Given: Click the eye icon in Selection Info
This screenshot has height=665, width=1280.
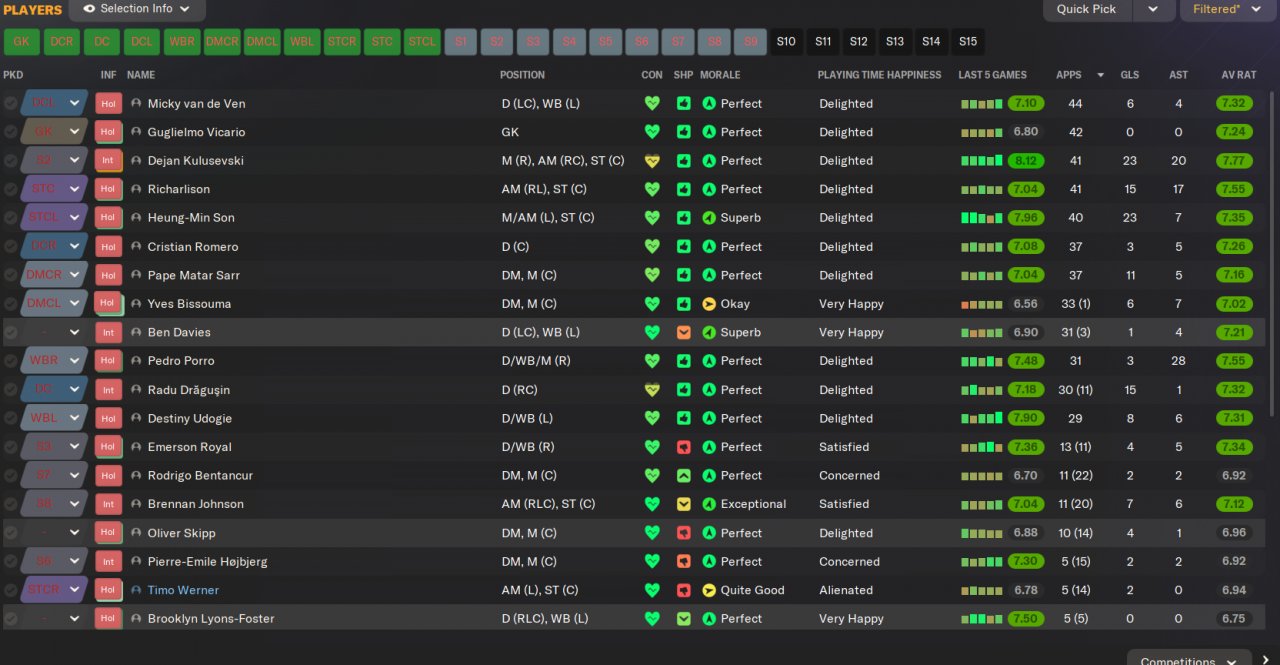Looking at the screenshot, I should coord(89,9).
